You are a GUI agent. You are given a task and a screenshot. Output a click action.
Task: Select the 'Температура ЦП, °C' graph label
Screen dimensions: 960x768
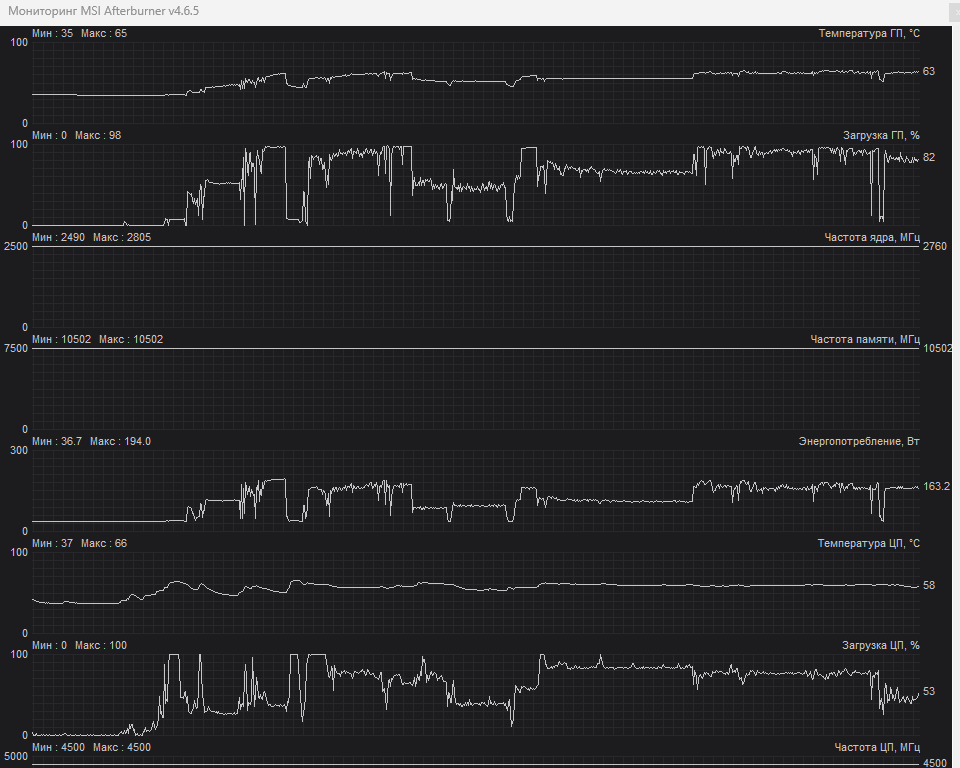(869, 544)
